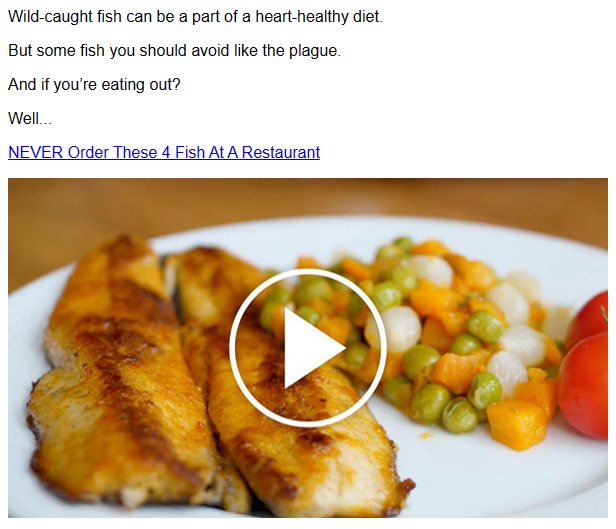The width and height of the screenshot is (616, 529).
Task: Click the word "NEVER" in the hyperlink
Action: click(35, 152)
